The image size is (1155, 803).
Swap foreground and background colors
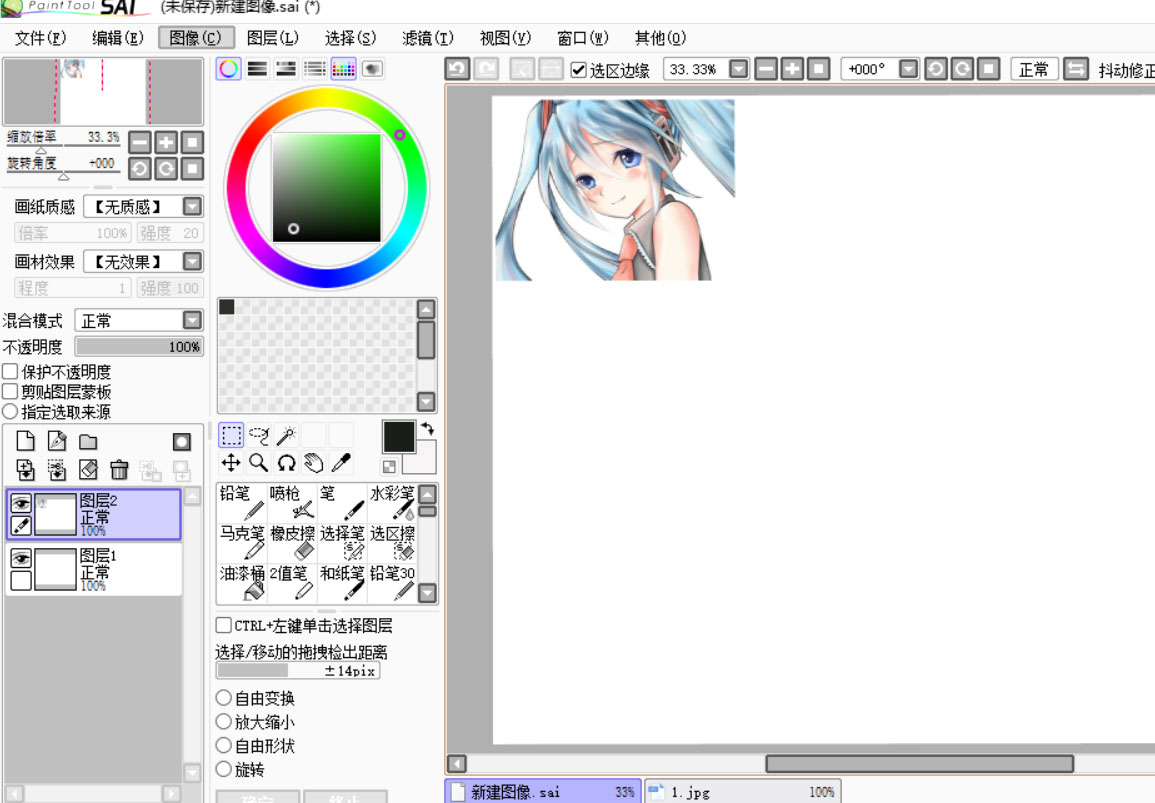(427, 428)
